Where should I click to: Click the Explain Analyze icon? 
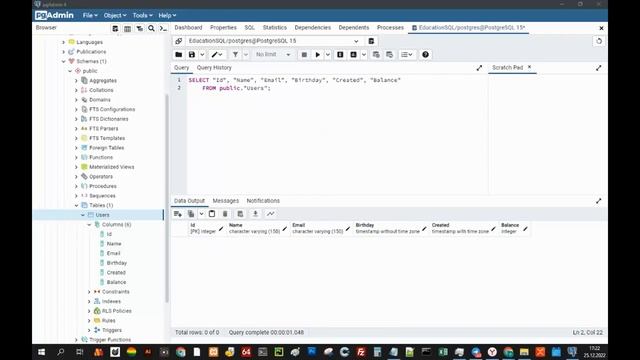(x=353, y=55)
